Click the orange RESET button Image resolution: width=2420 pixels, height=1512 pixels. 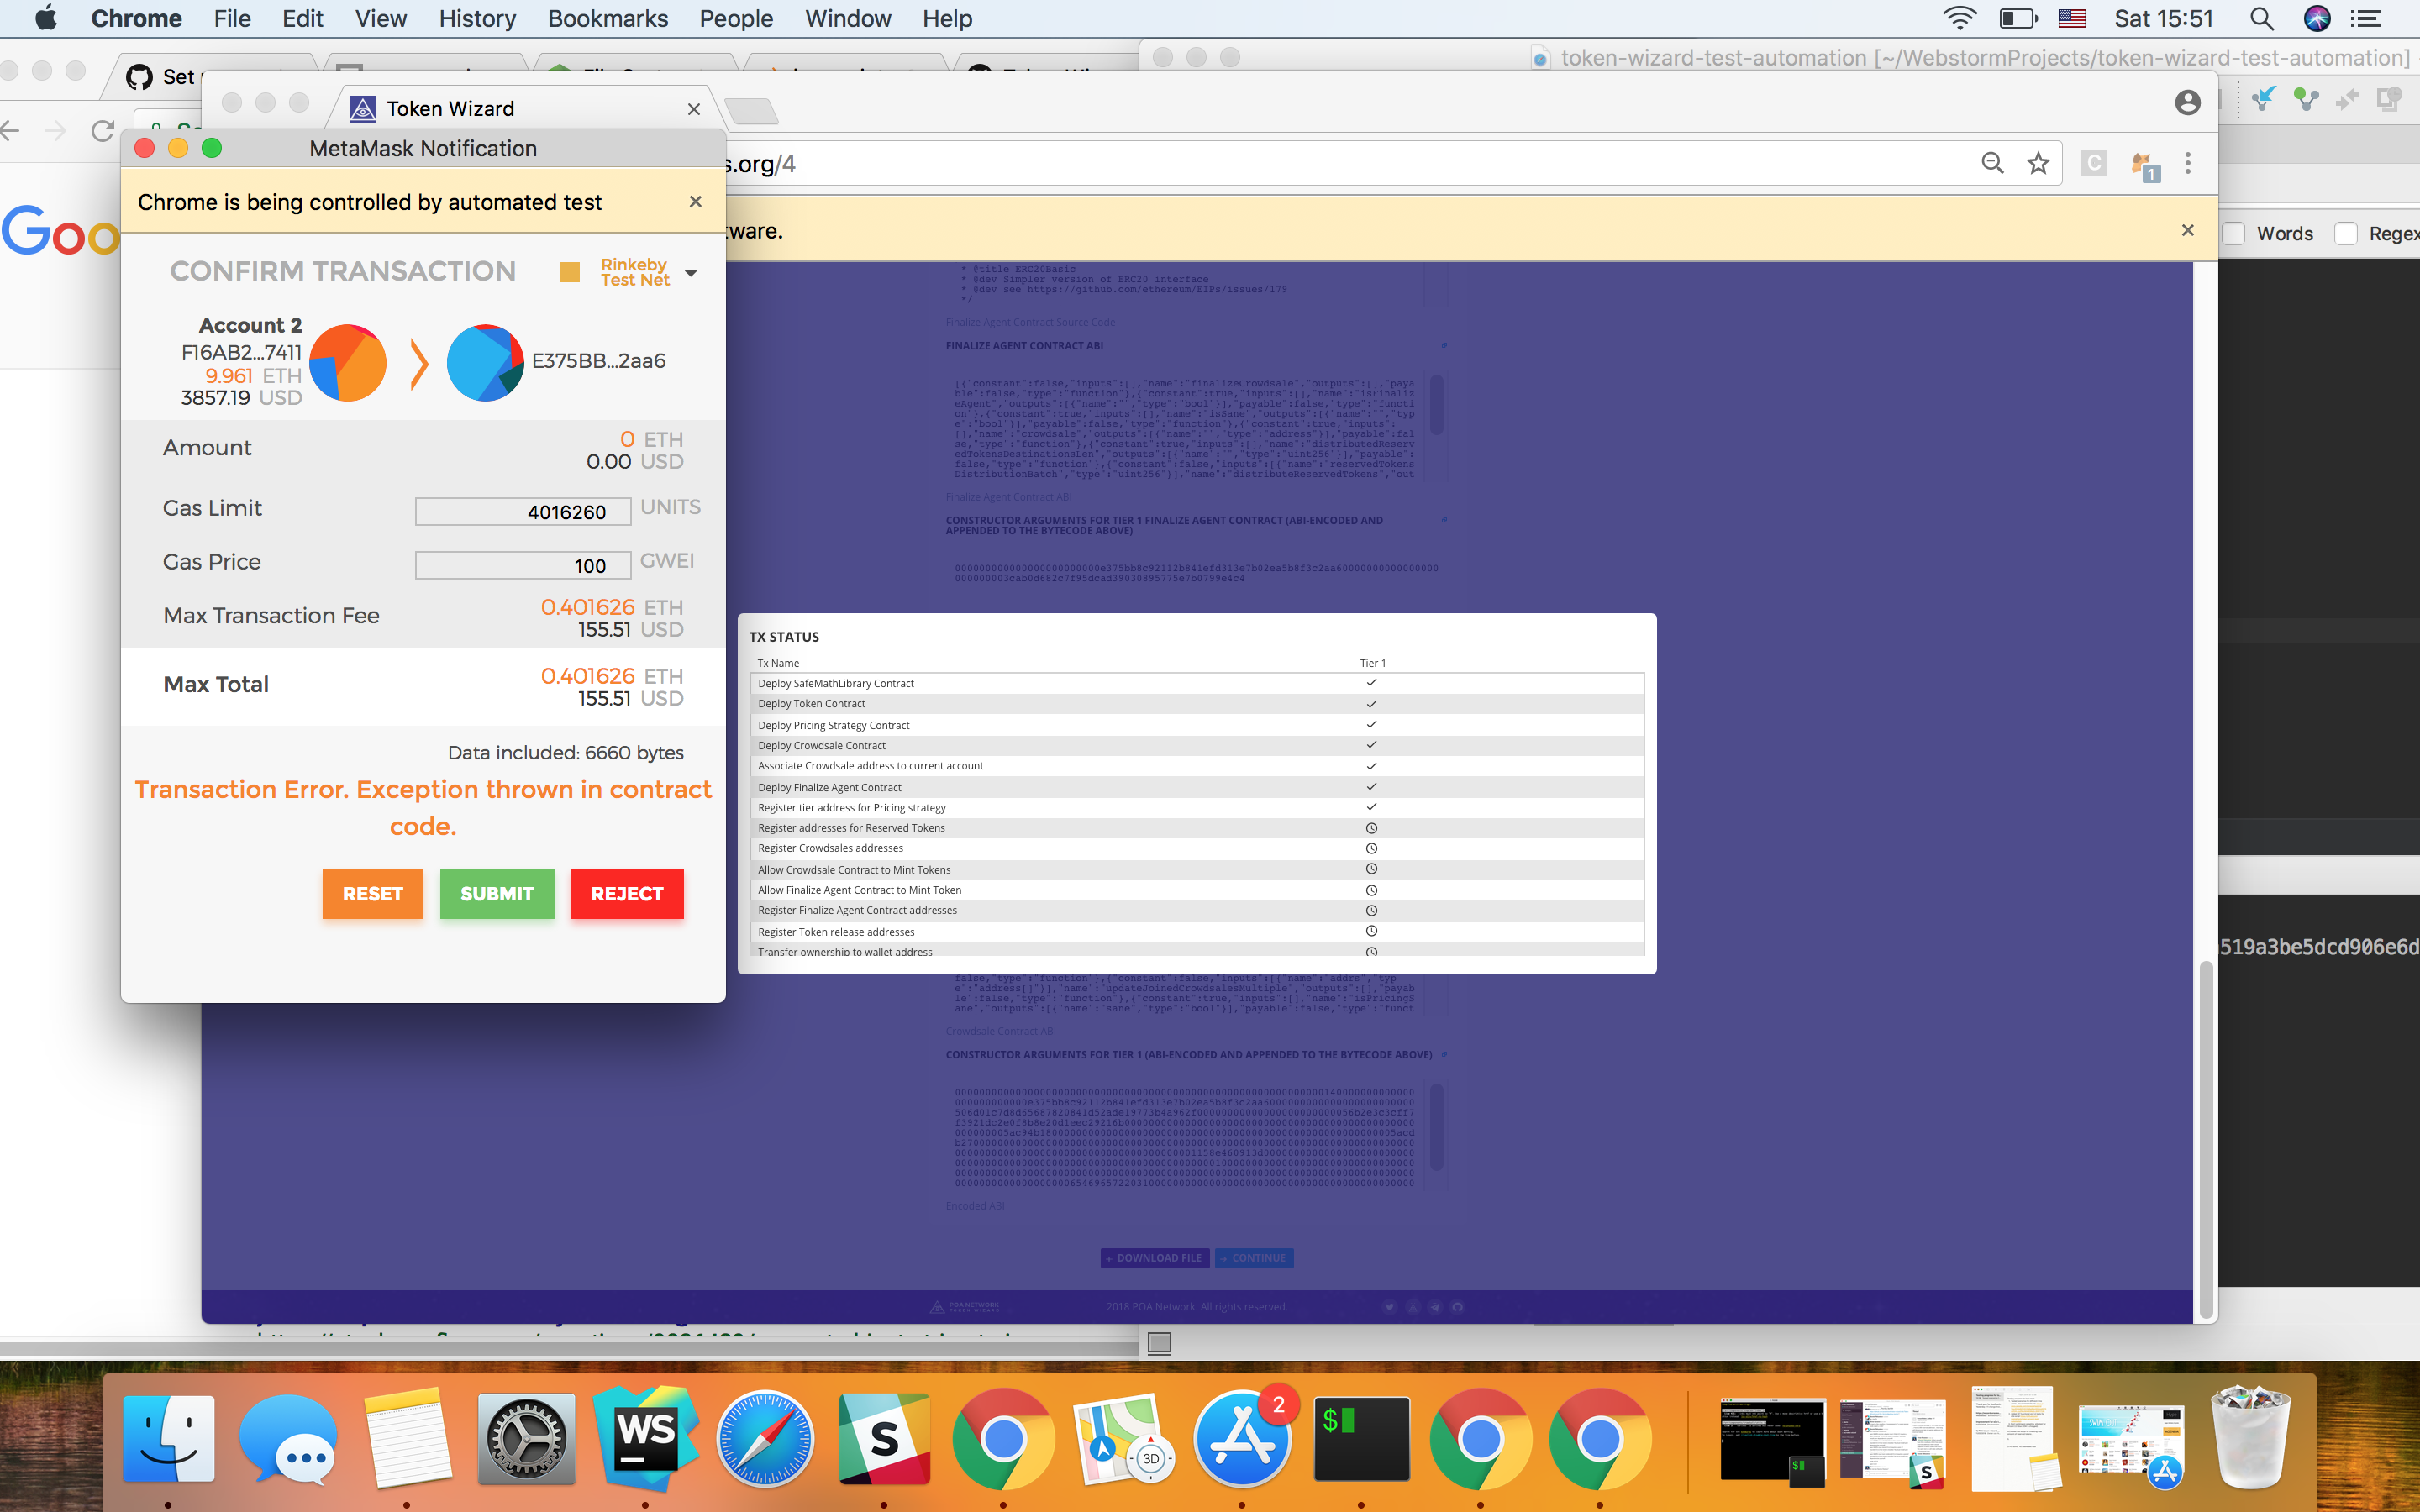(x=372, y=894)
